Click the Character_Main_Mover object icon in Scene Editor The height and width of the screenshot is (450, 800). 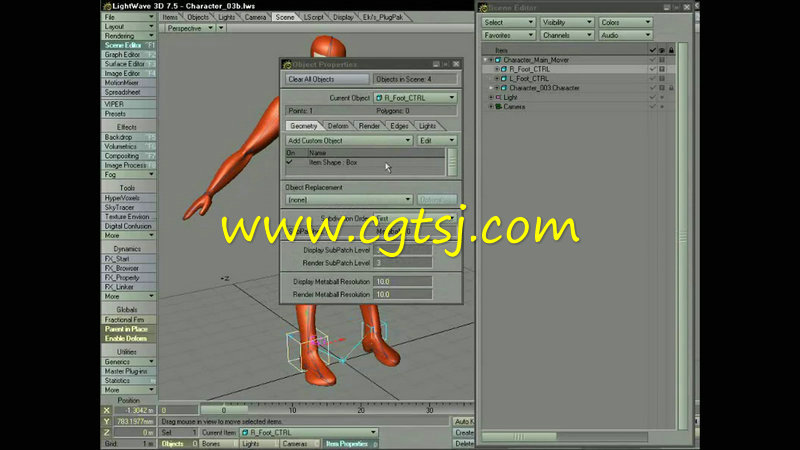click(x=498, y=60)
